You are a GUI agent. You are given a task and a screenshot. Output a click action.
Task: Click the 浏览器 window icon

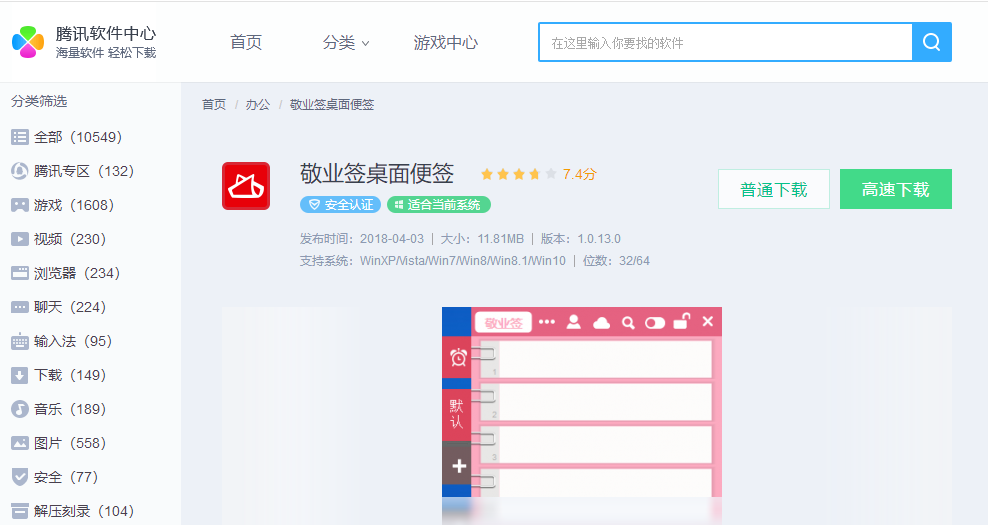[x=20, y=273]
